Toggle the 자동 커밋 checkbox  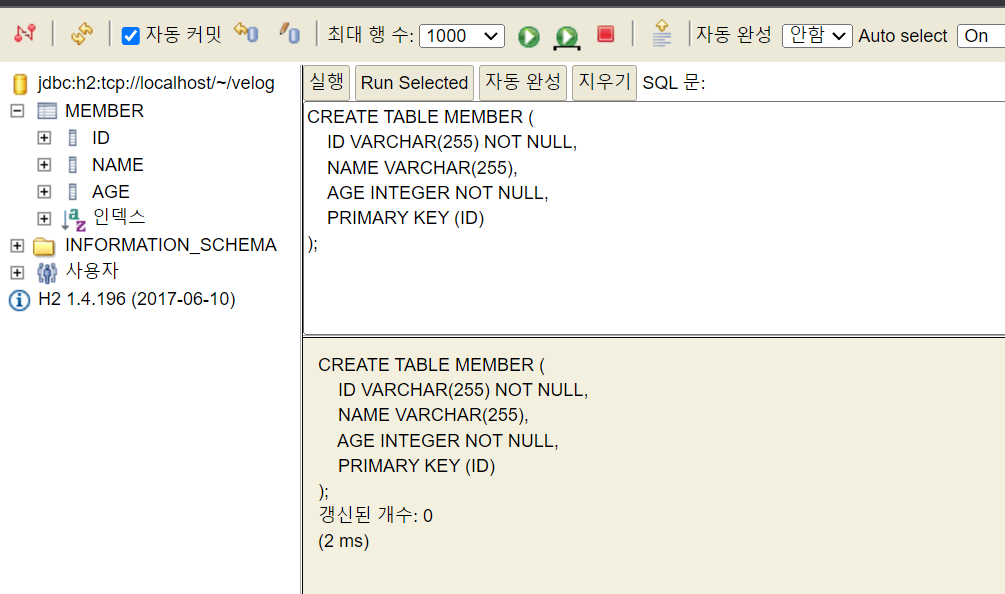131,36
